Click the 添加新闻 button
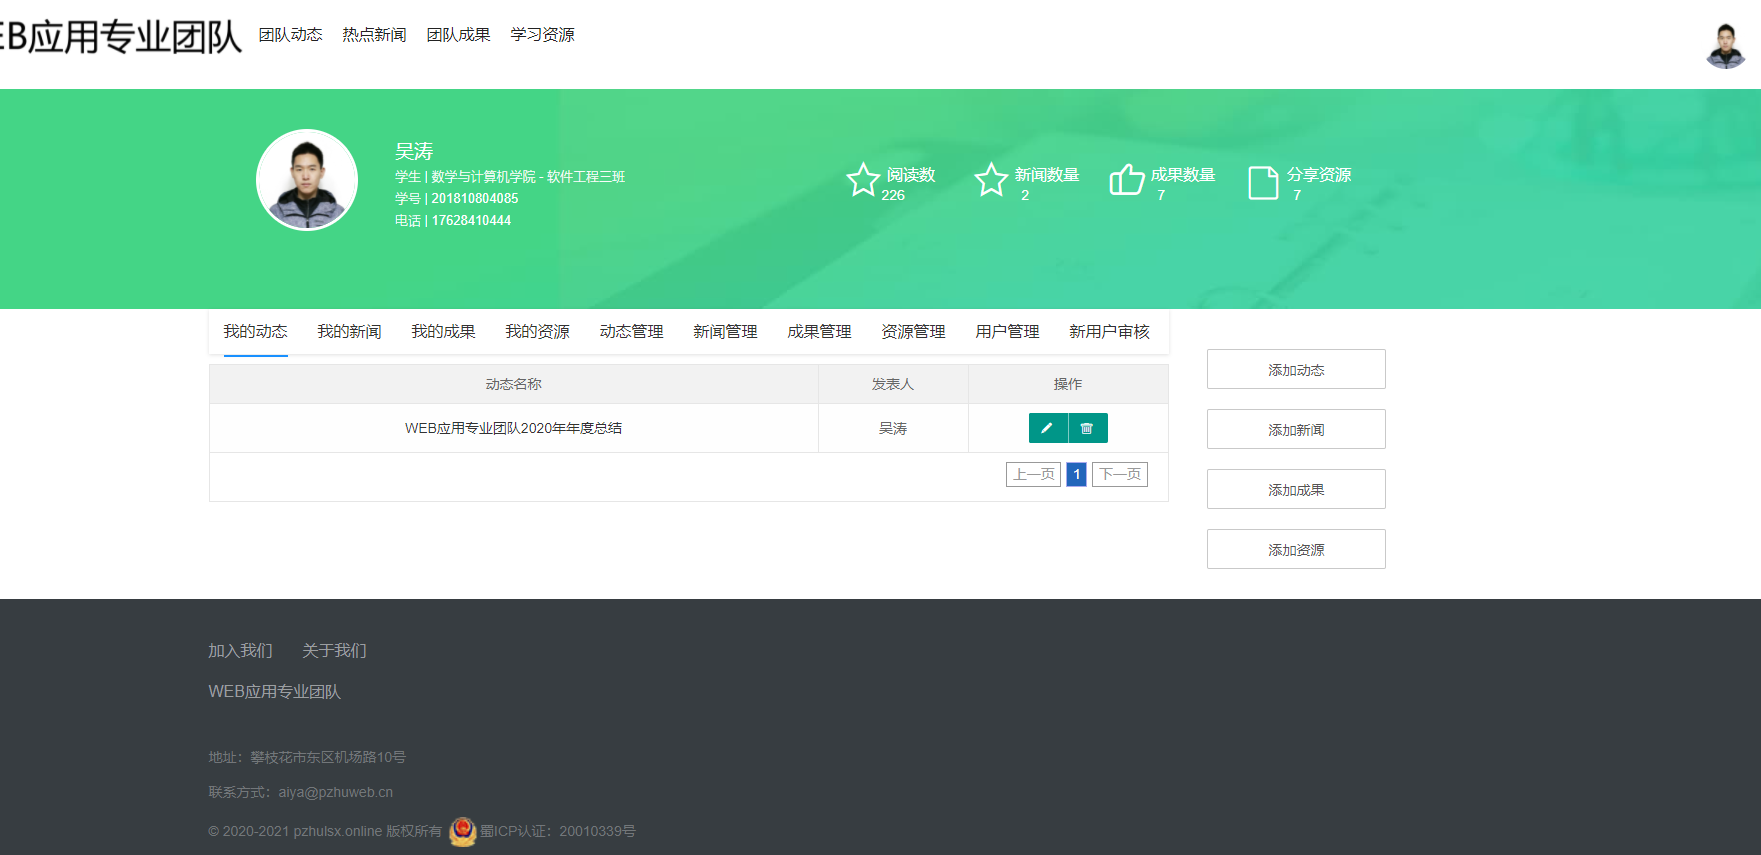Image resolution: width=1761 pixels, height=855 pixels. point(1296,429)
